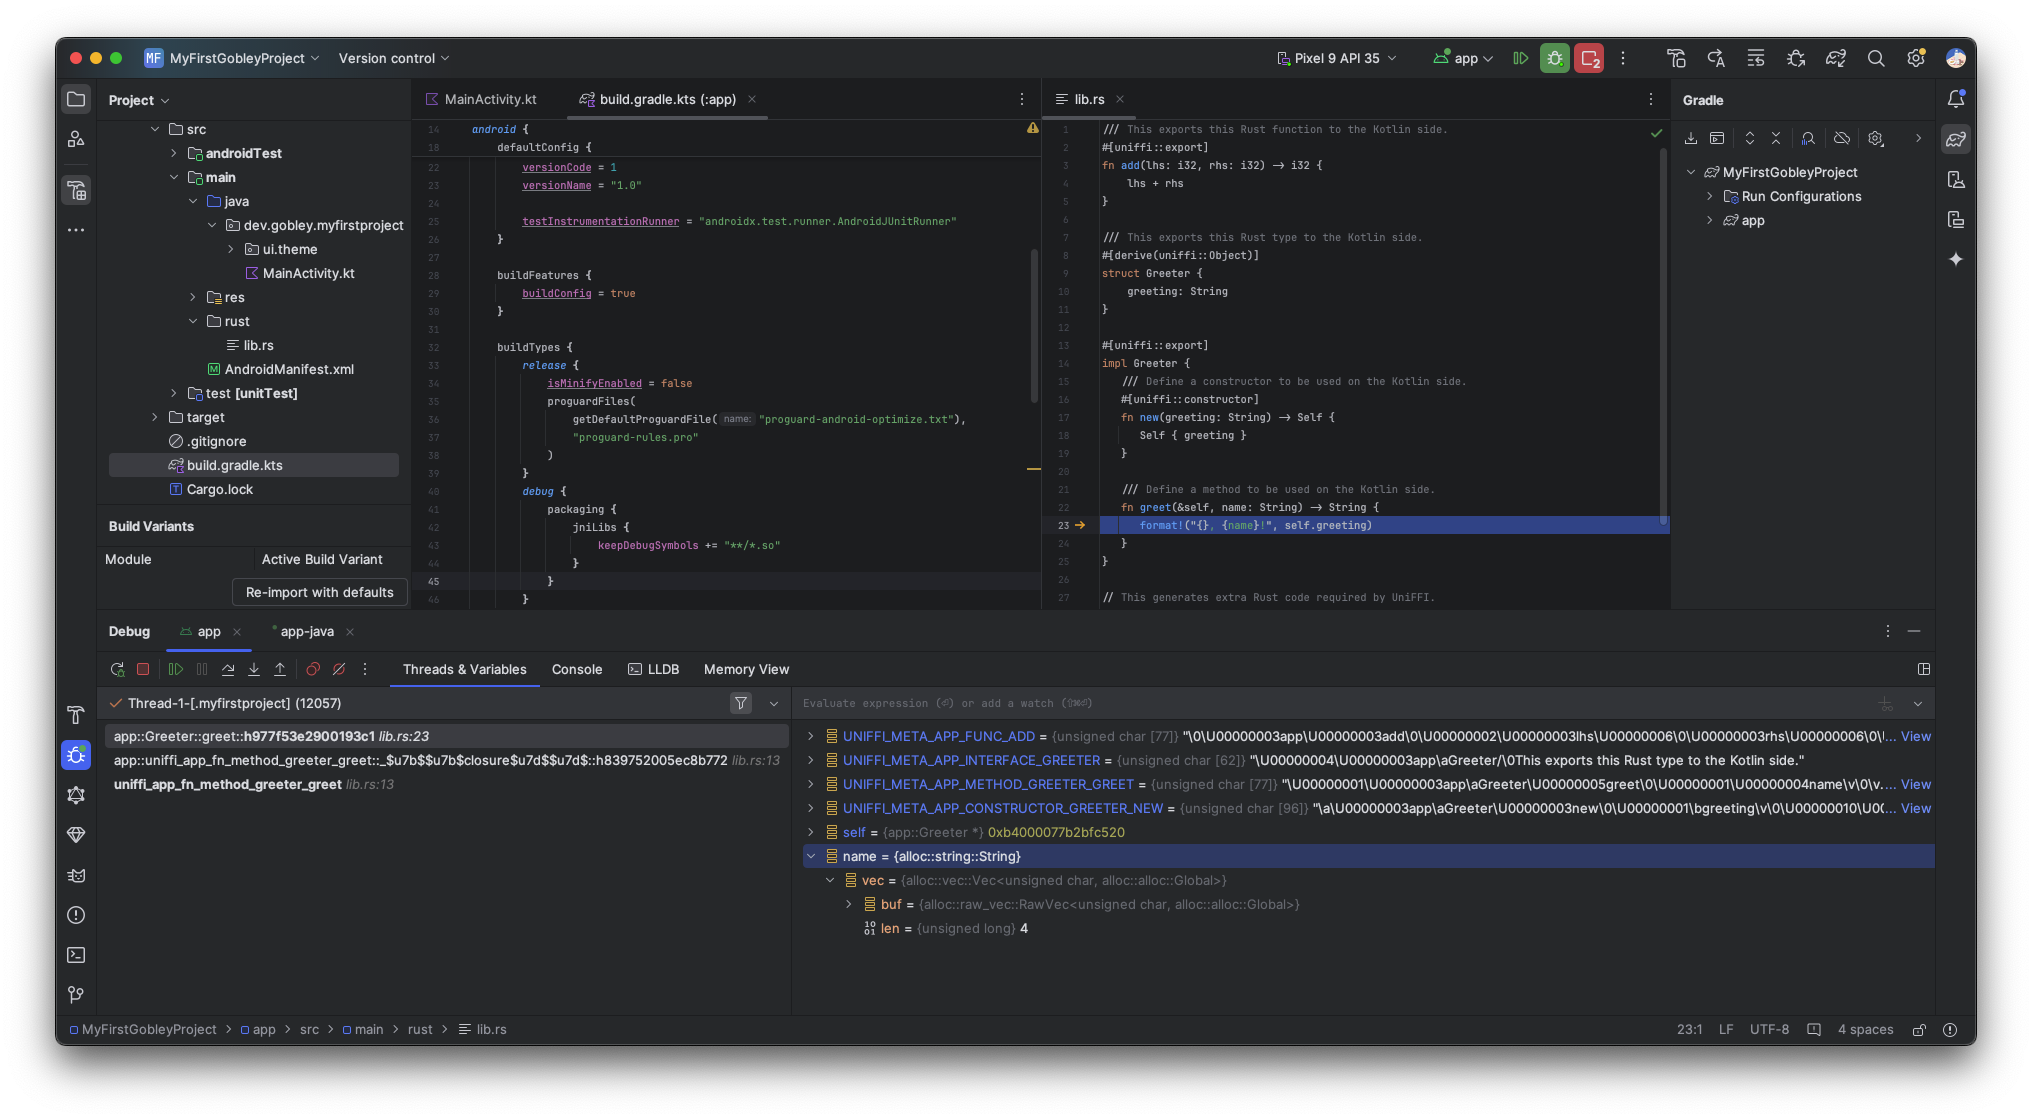This screenshot has width=2032, height=1119.
Task: Click View link for UNIFFI_META_APP_FUNC_ADD
Action: [x=1915, y=736]
